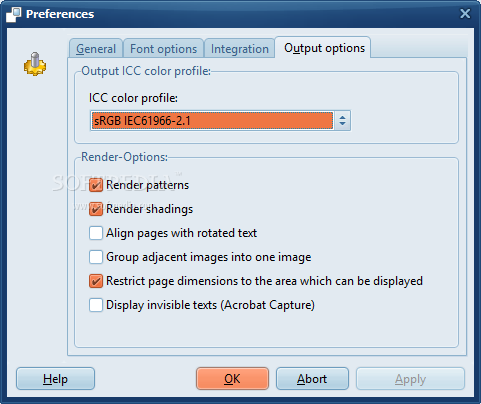Click the Apply button
Viewport: 481px width, 404px height.
(x=410, y=379)
